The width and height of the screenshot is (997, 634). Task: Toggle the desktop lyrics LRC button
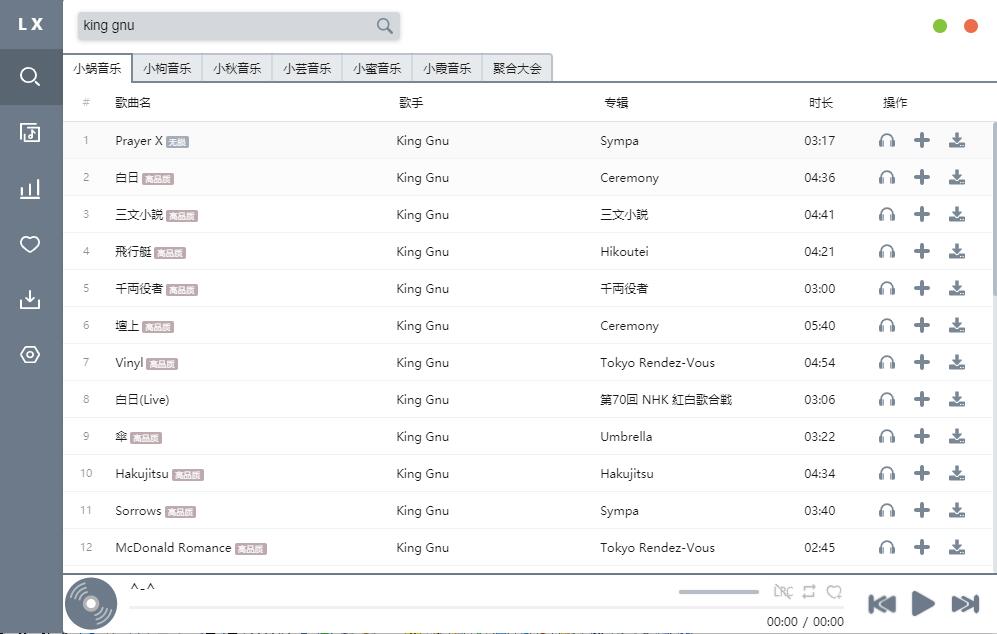tap(783, 592)
